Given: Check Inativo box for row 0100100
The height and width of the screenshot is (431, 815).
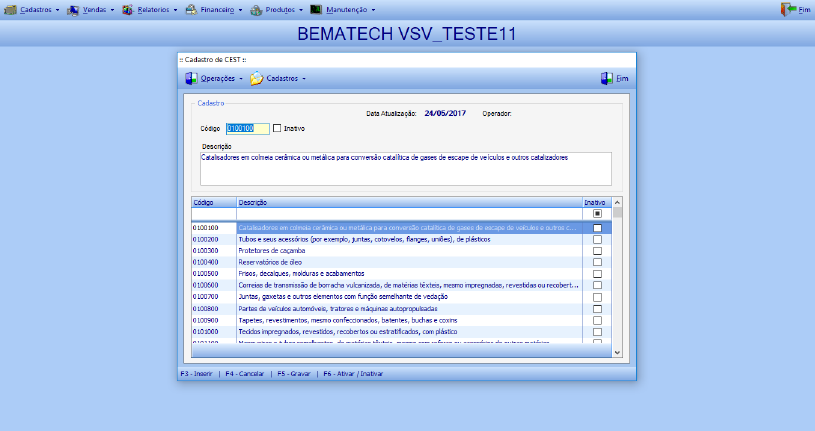Looking at the screenshot, I should tap(597, 228).
